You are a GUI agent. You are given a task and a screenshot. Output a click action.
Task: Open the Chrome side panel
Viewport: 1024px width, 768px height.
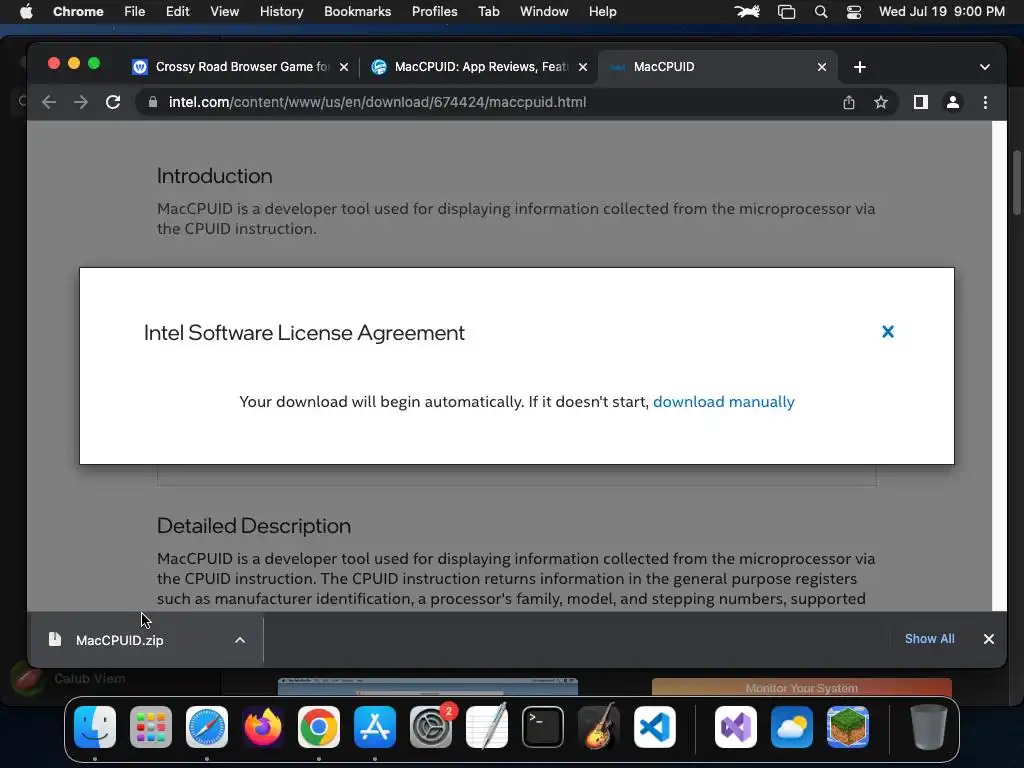point(920,103)
